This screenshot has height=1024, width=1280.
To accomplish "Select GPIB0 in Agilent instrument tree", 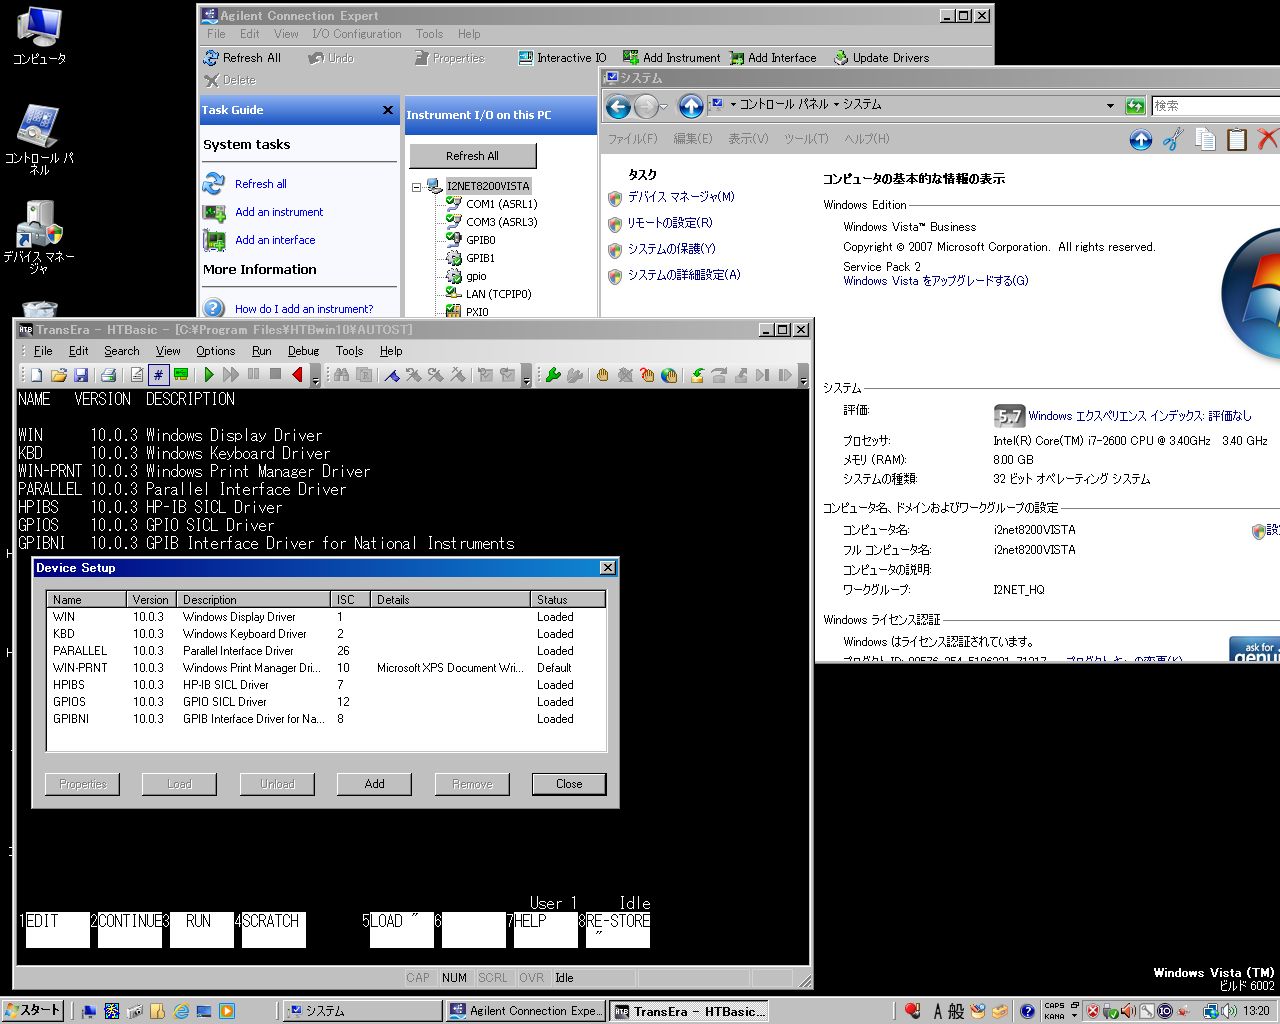I will tap(480, 240).
